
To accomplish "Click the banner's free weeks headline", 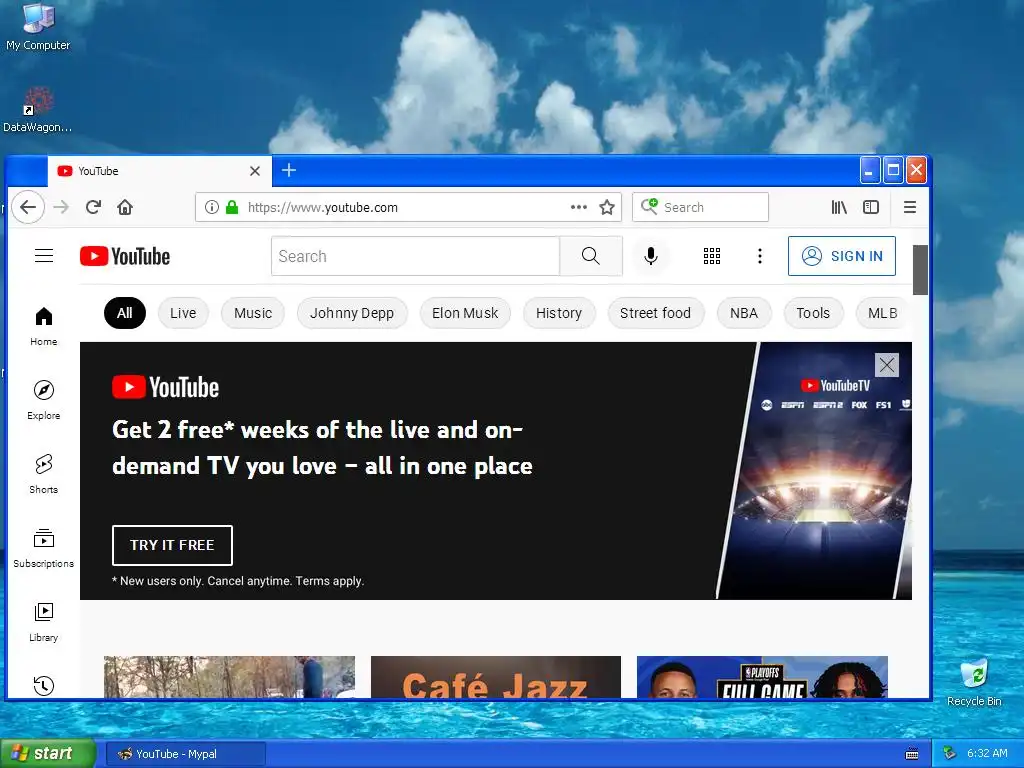I will pyautogui.click(x=322, y=448).
